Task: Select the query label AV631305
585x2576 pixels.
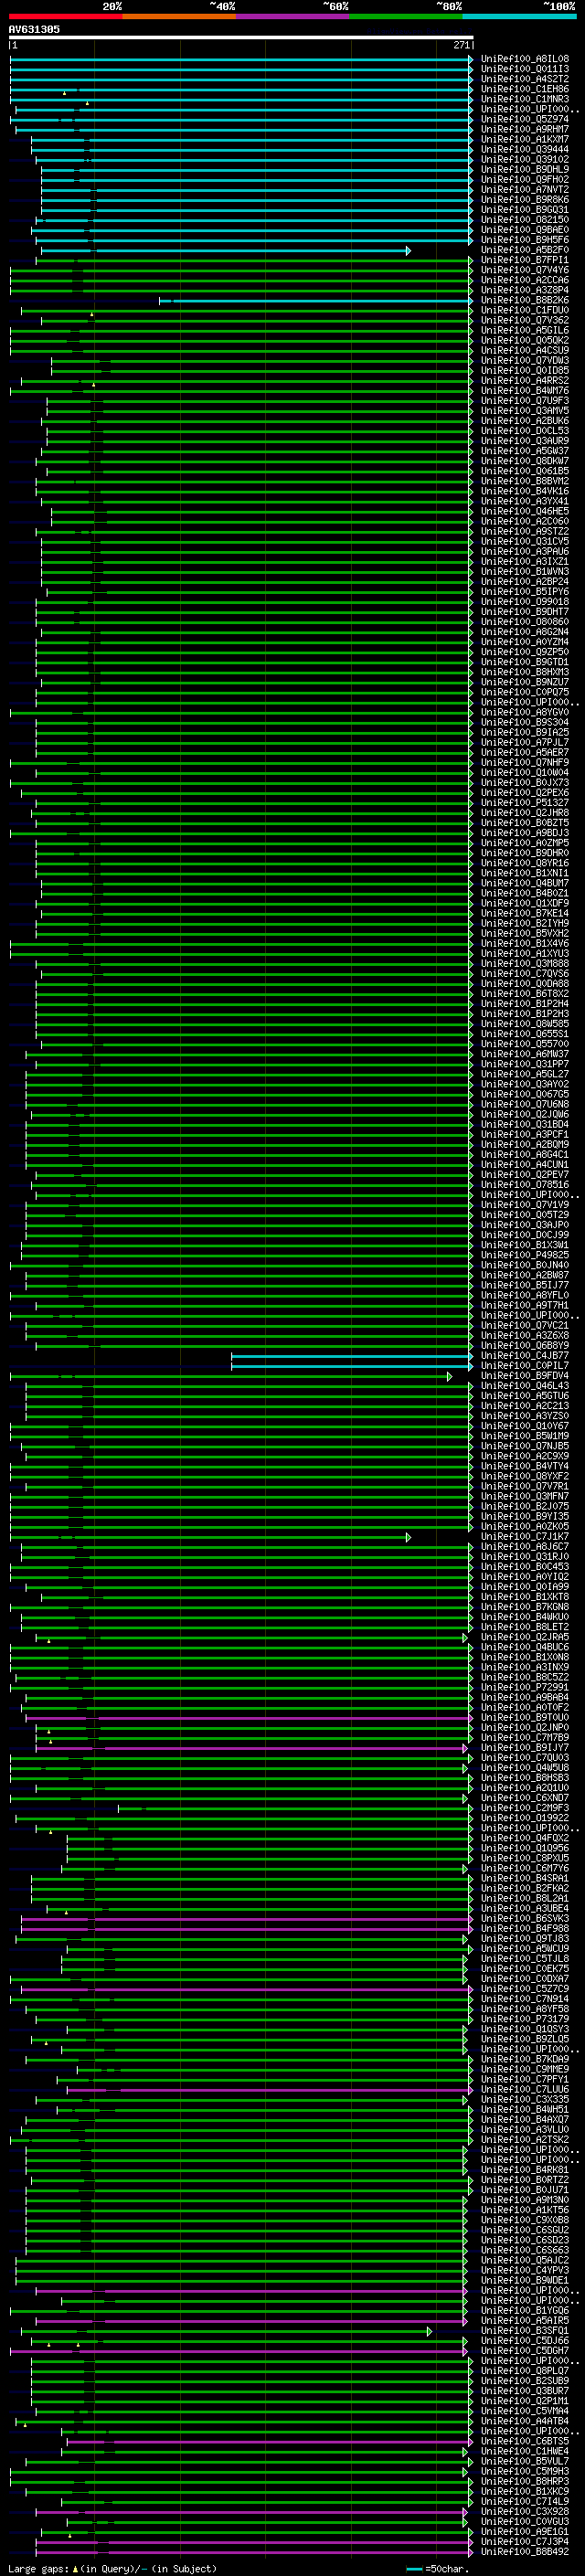Action: coord(34,30)
